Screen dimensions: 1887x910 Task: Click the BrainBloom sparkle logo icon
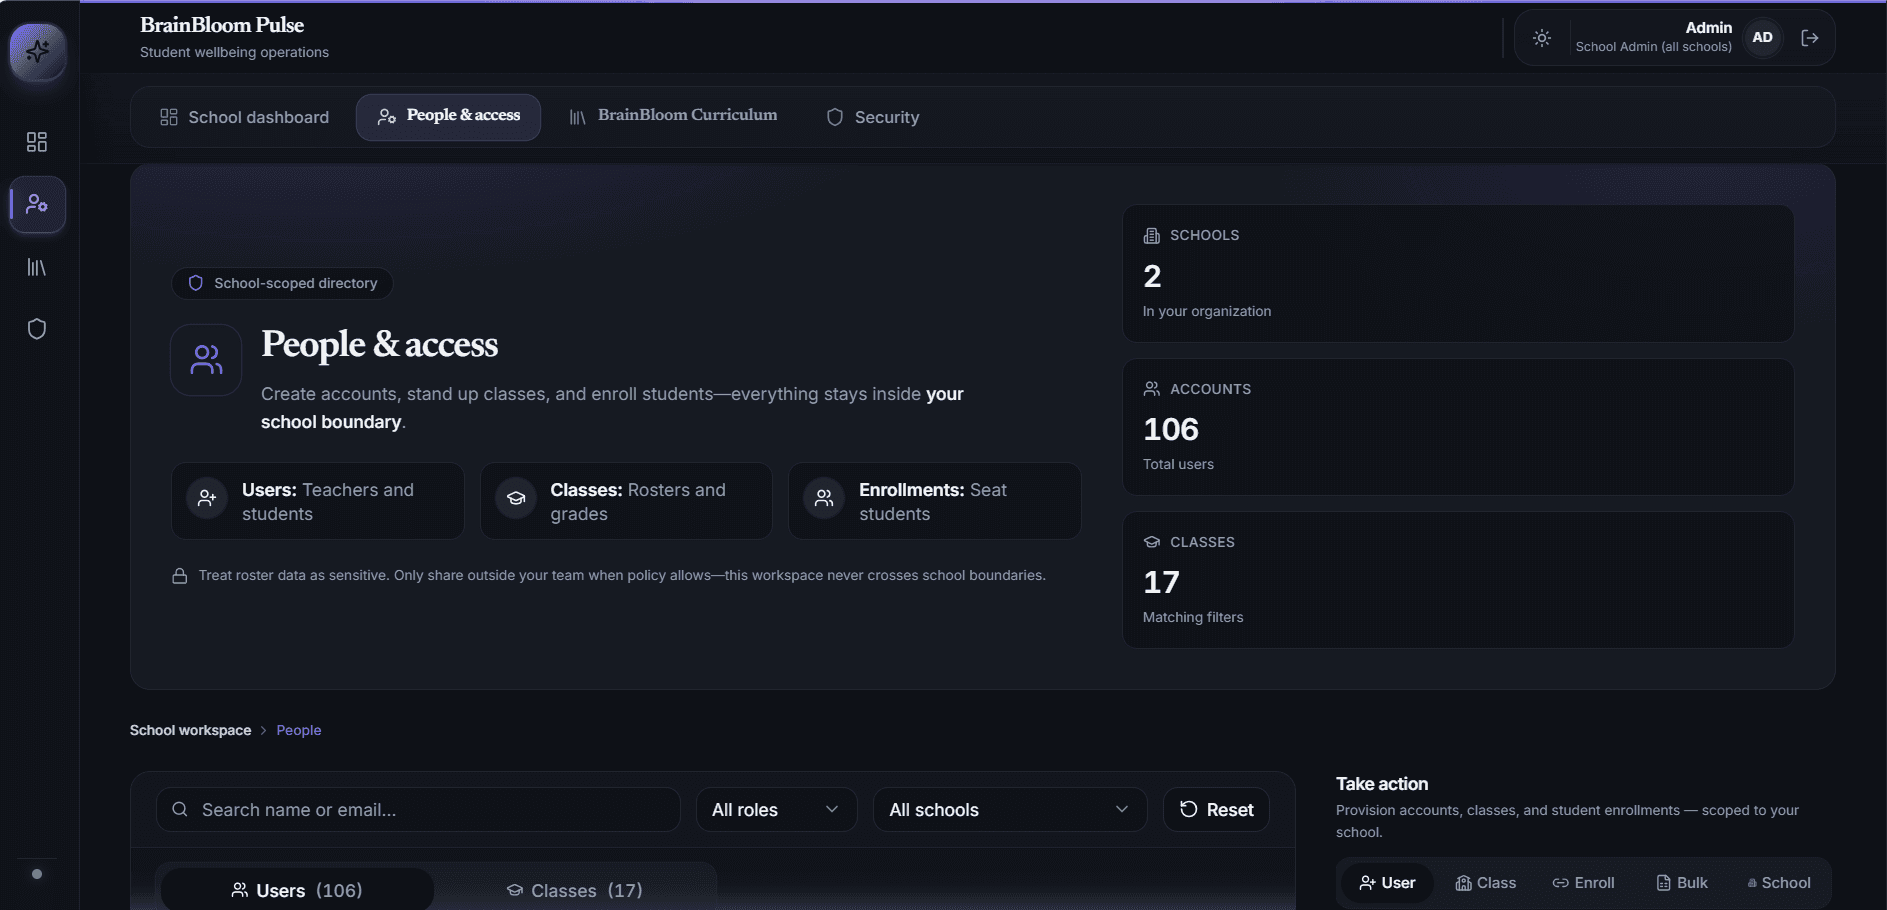click(38, 51)
